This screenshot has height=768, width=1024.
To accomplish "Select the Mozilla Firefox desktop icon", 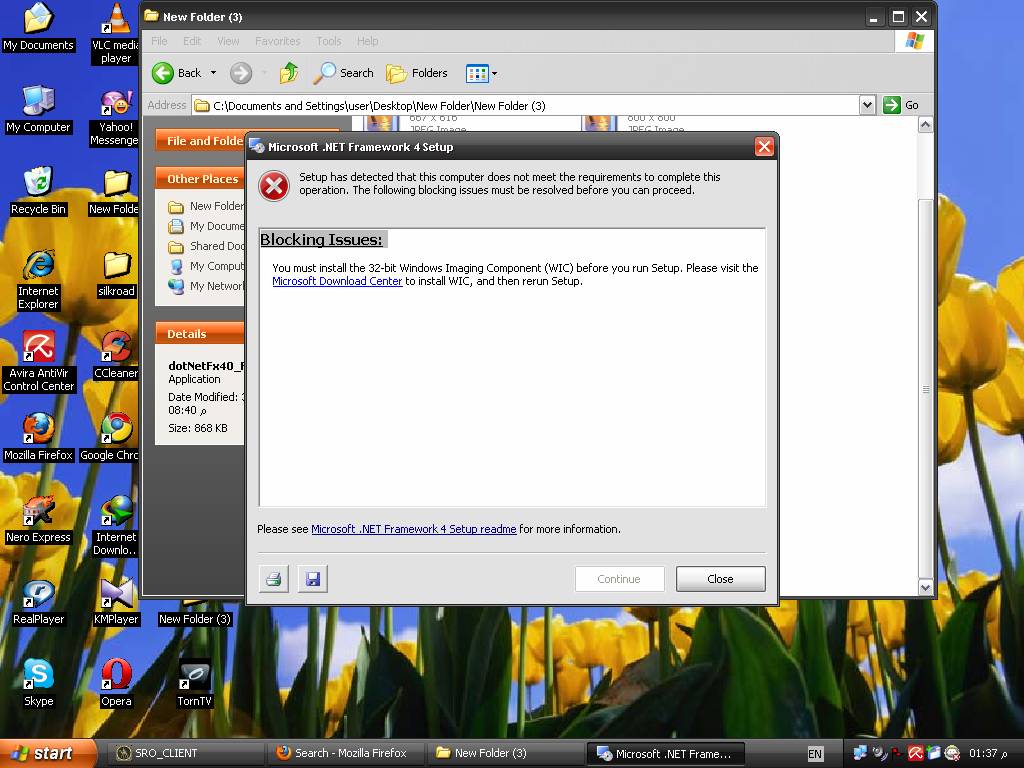I will pyautogui.click(x=39, y=437).
